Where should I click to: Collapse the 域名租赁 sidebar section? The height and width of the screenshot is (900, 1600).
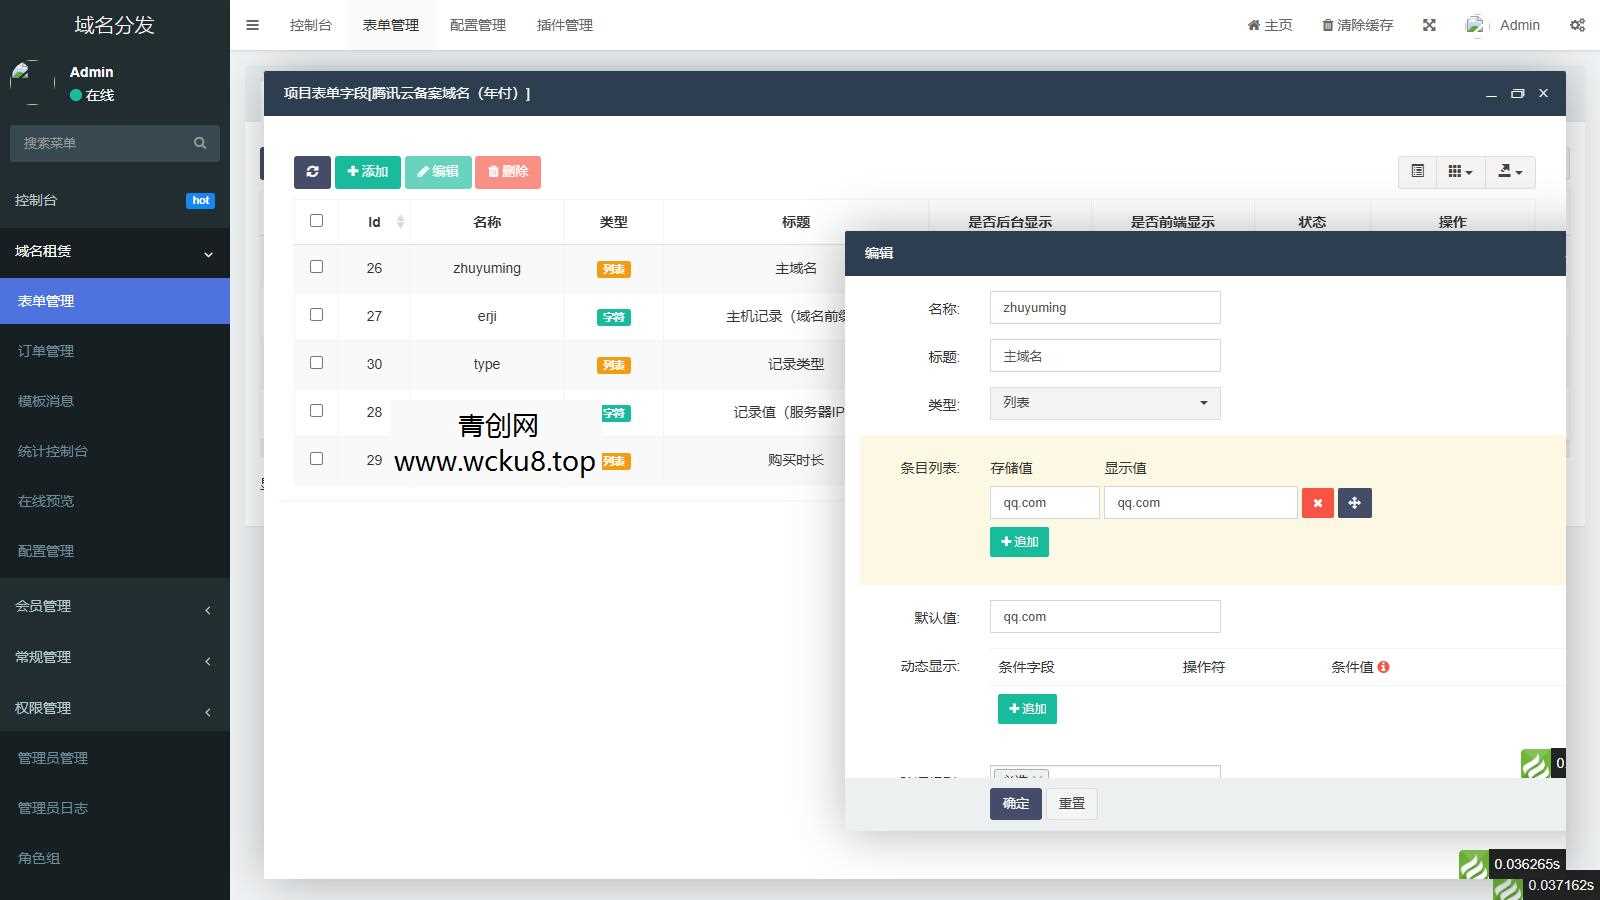(x=114, y=253)
